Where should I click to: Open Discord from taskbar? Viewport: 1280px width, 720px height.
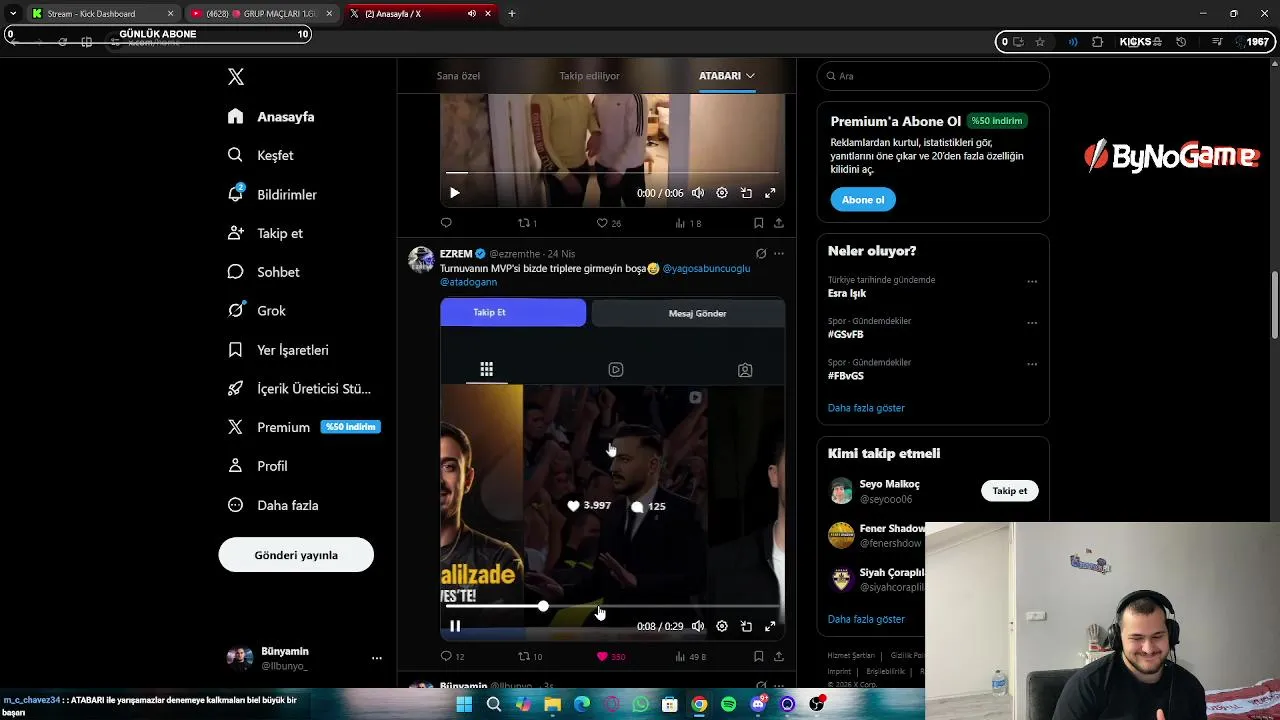(758, 705)
